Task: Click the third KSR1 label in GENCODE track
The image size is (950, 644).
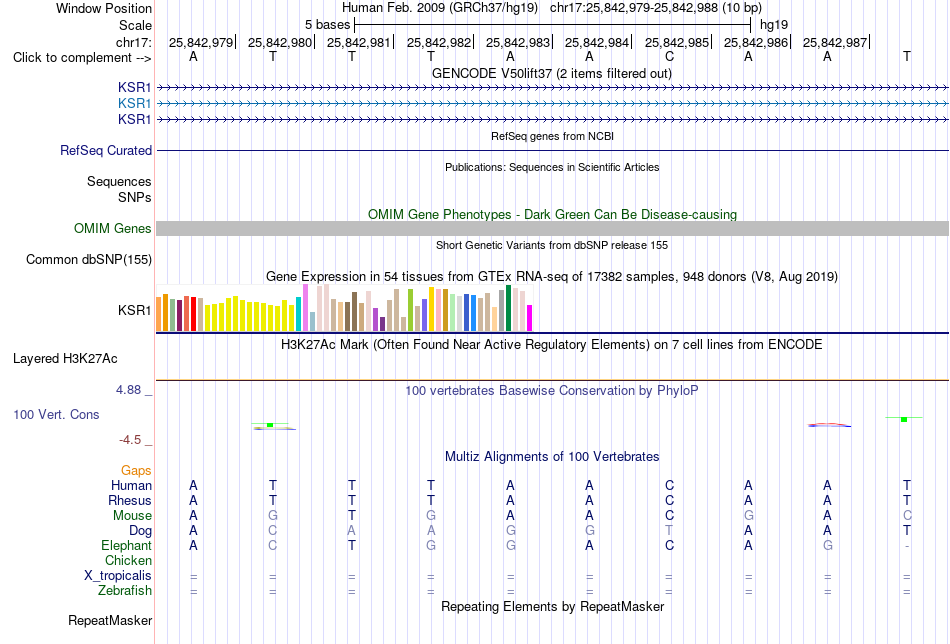Action: click(x=135, y=119)
